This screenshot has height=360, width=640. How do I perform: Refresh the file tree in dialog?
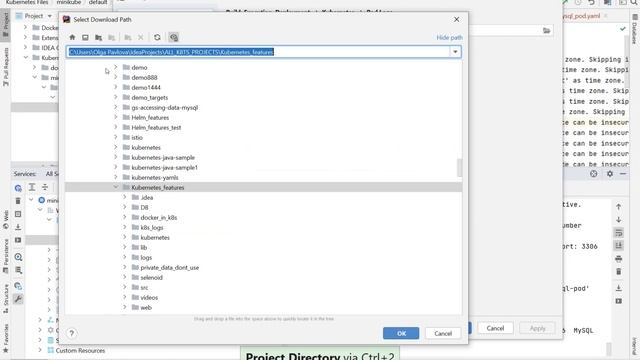click(157, 37)
